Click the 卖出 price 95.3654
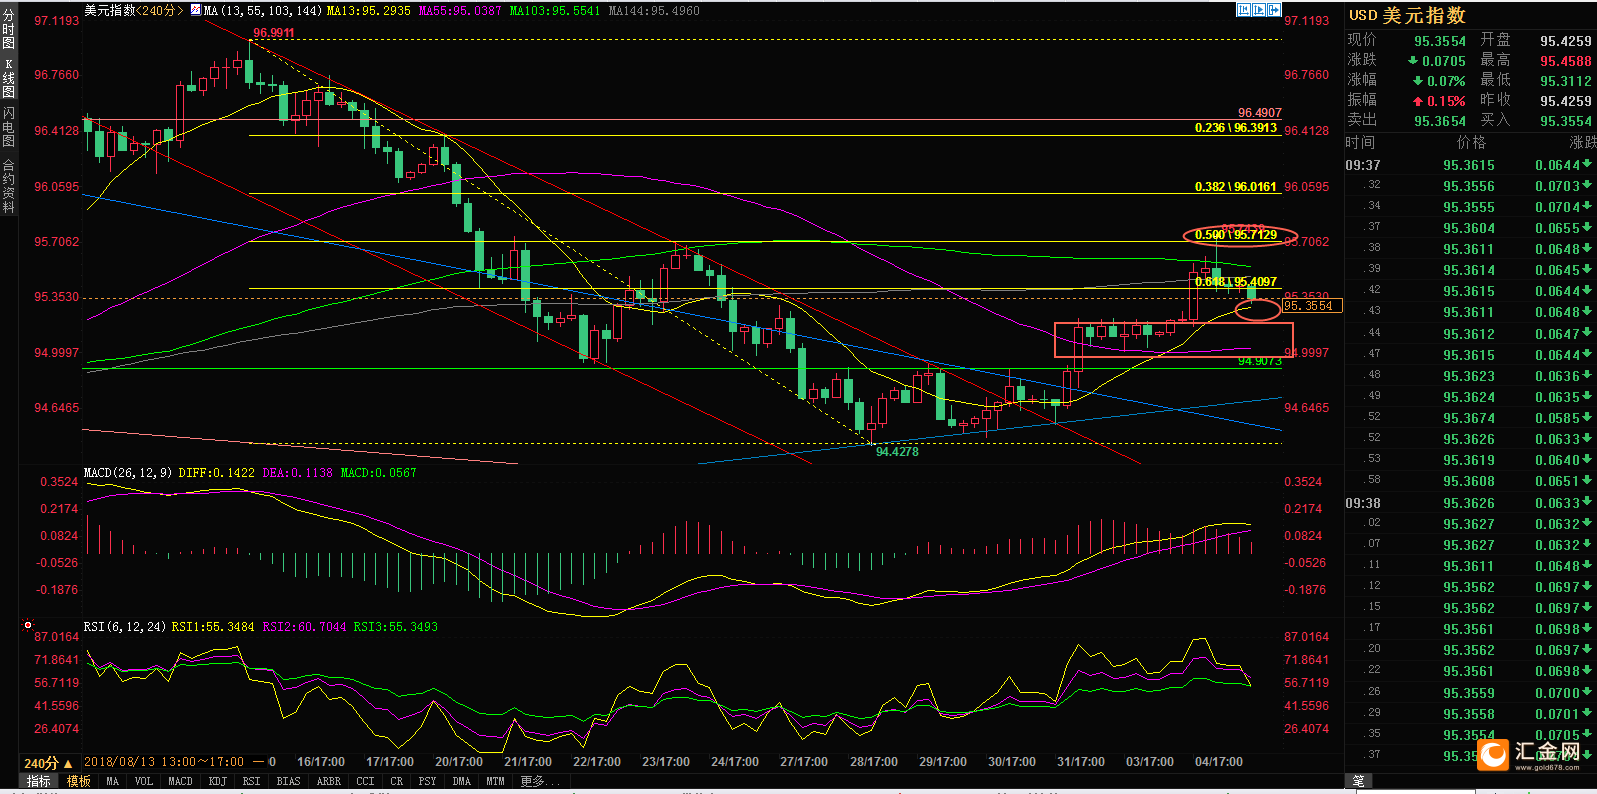Viewport: 1597px width, 794px height. [x=1440, y=121]
